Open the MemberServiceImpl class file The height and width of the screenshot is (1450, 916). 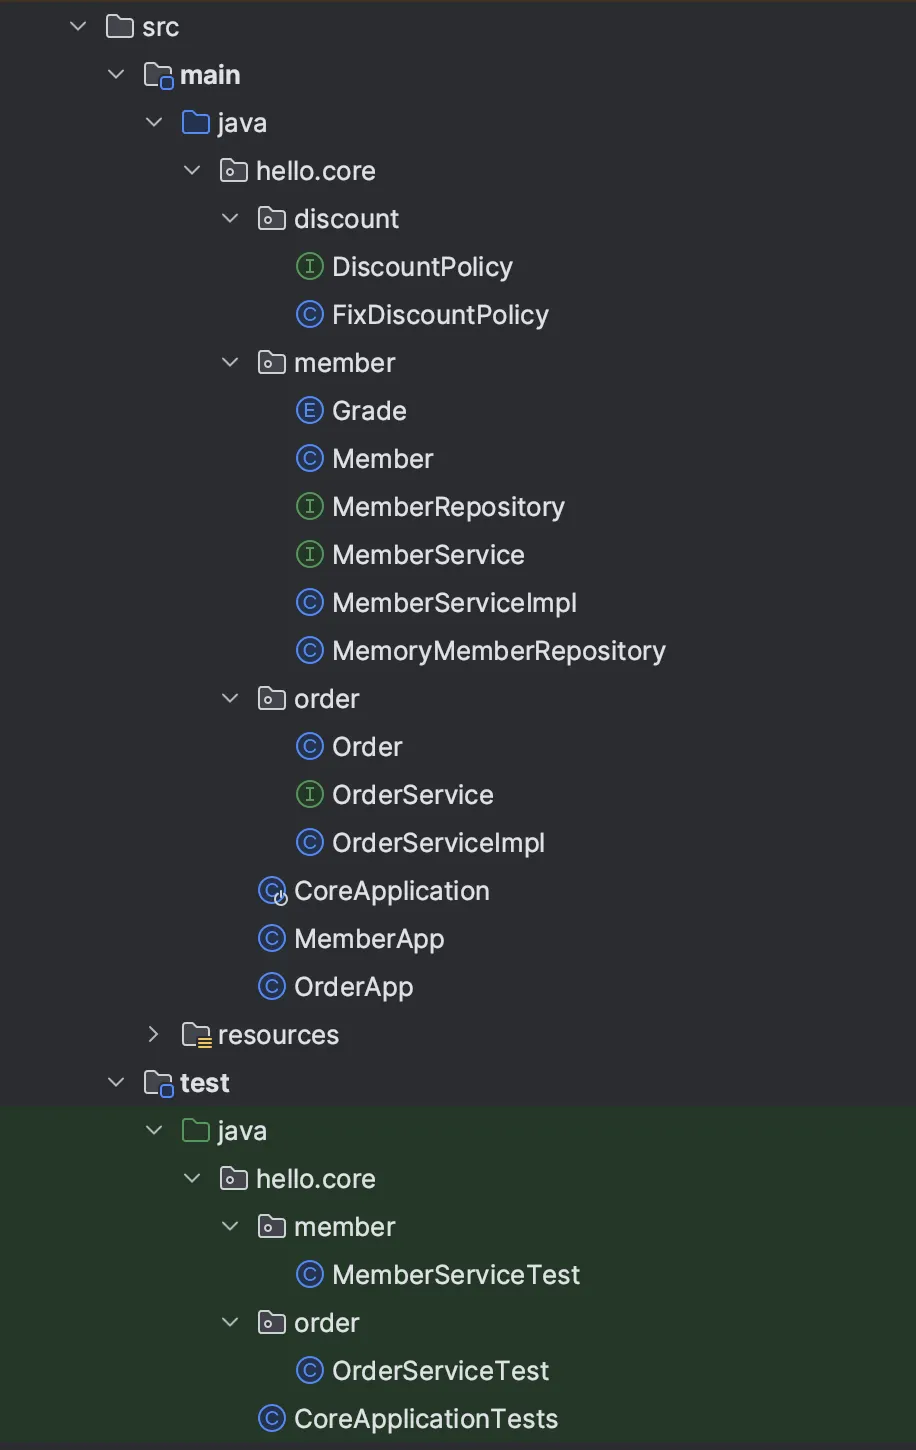pos(454,603)
